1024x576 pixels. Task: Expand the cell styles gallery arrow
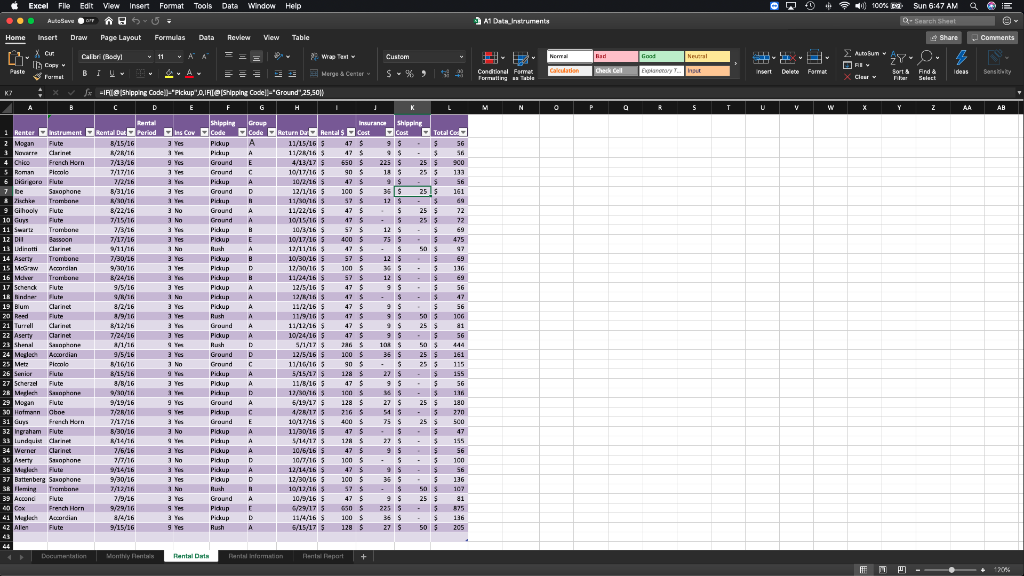pyautogui.click(x=735, y=63)
